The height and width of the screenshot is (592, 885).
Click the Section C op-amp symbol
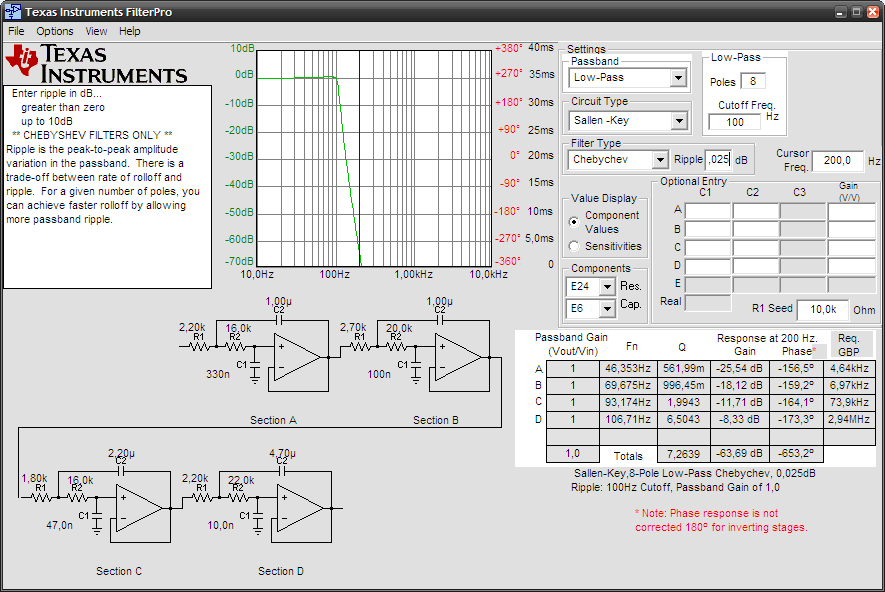pos(139,508)
